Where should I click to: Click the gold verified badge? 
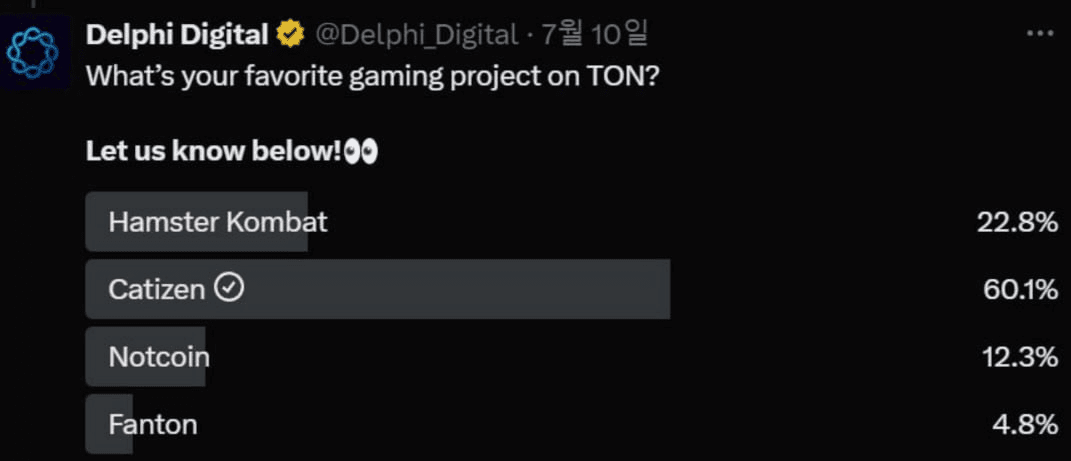(x=291, y=36)
